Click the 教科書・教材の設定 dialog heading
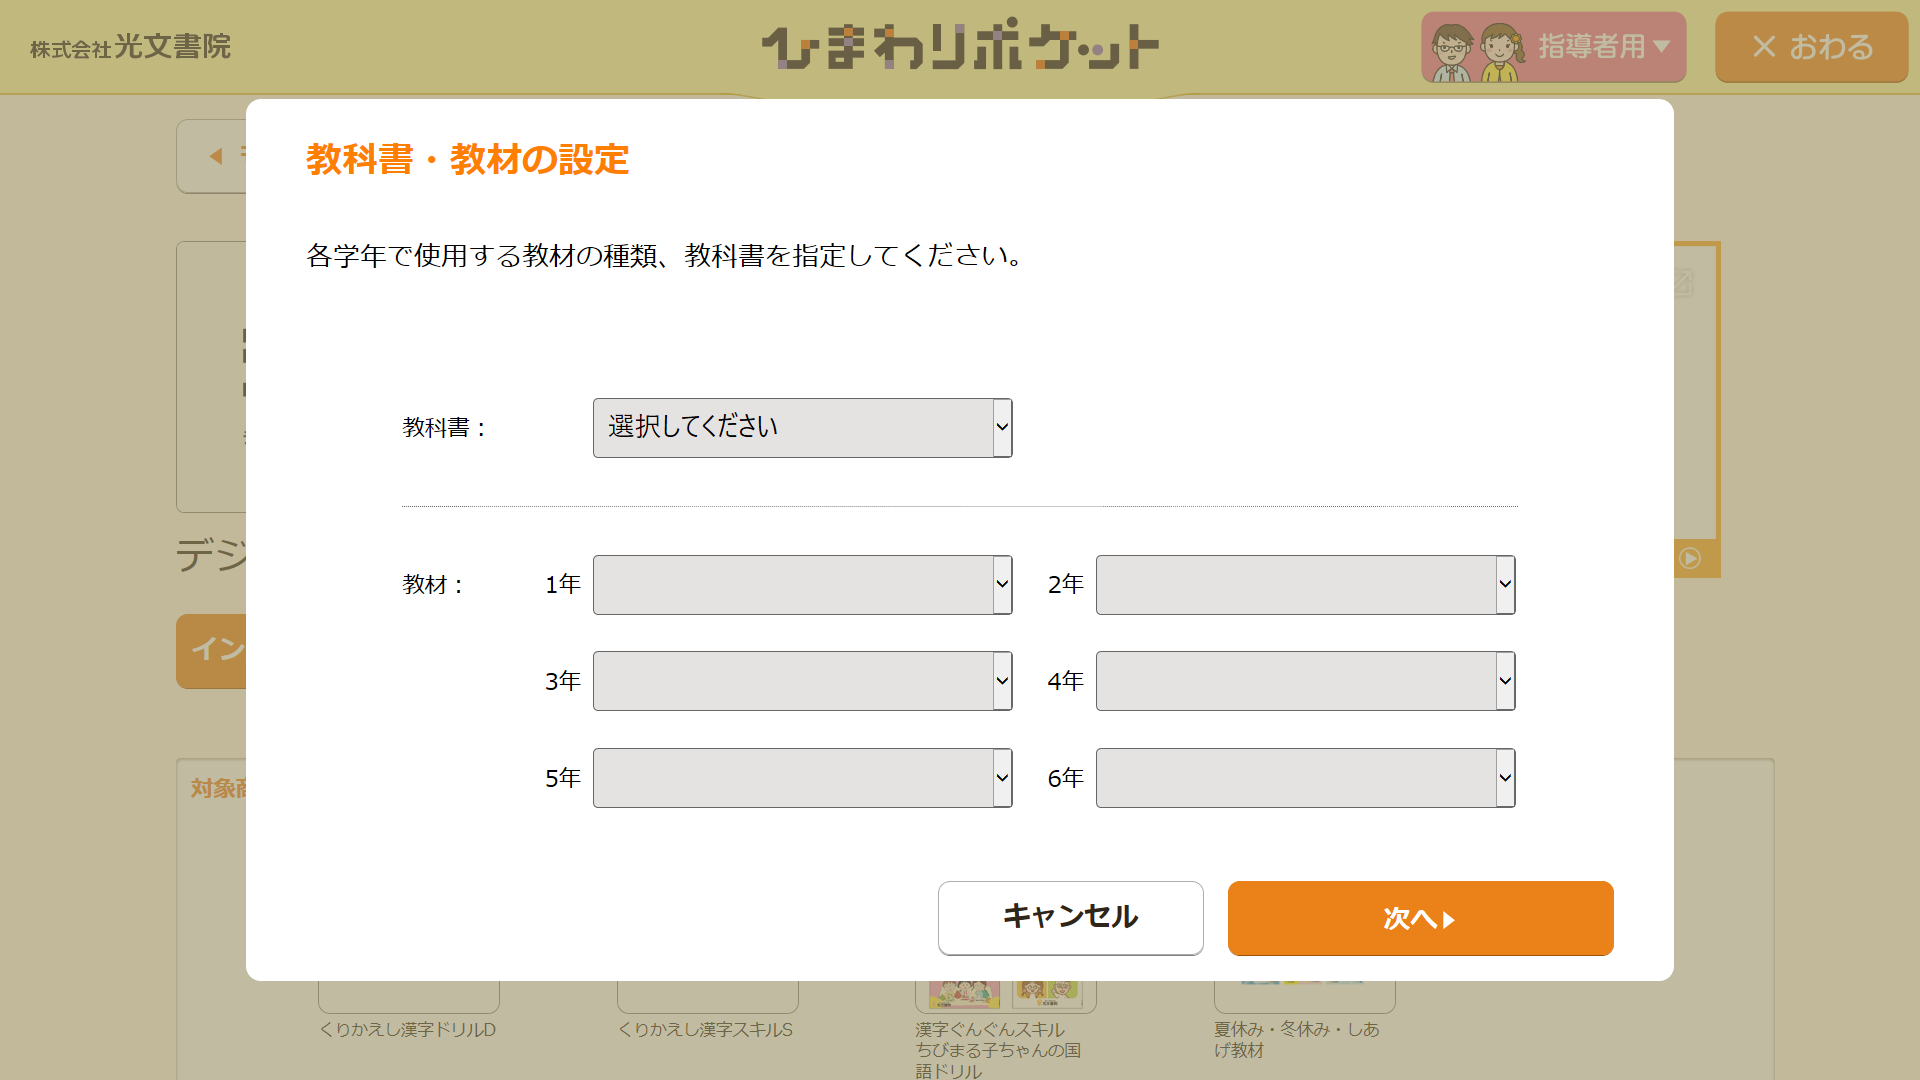 coord(467,159)
